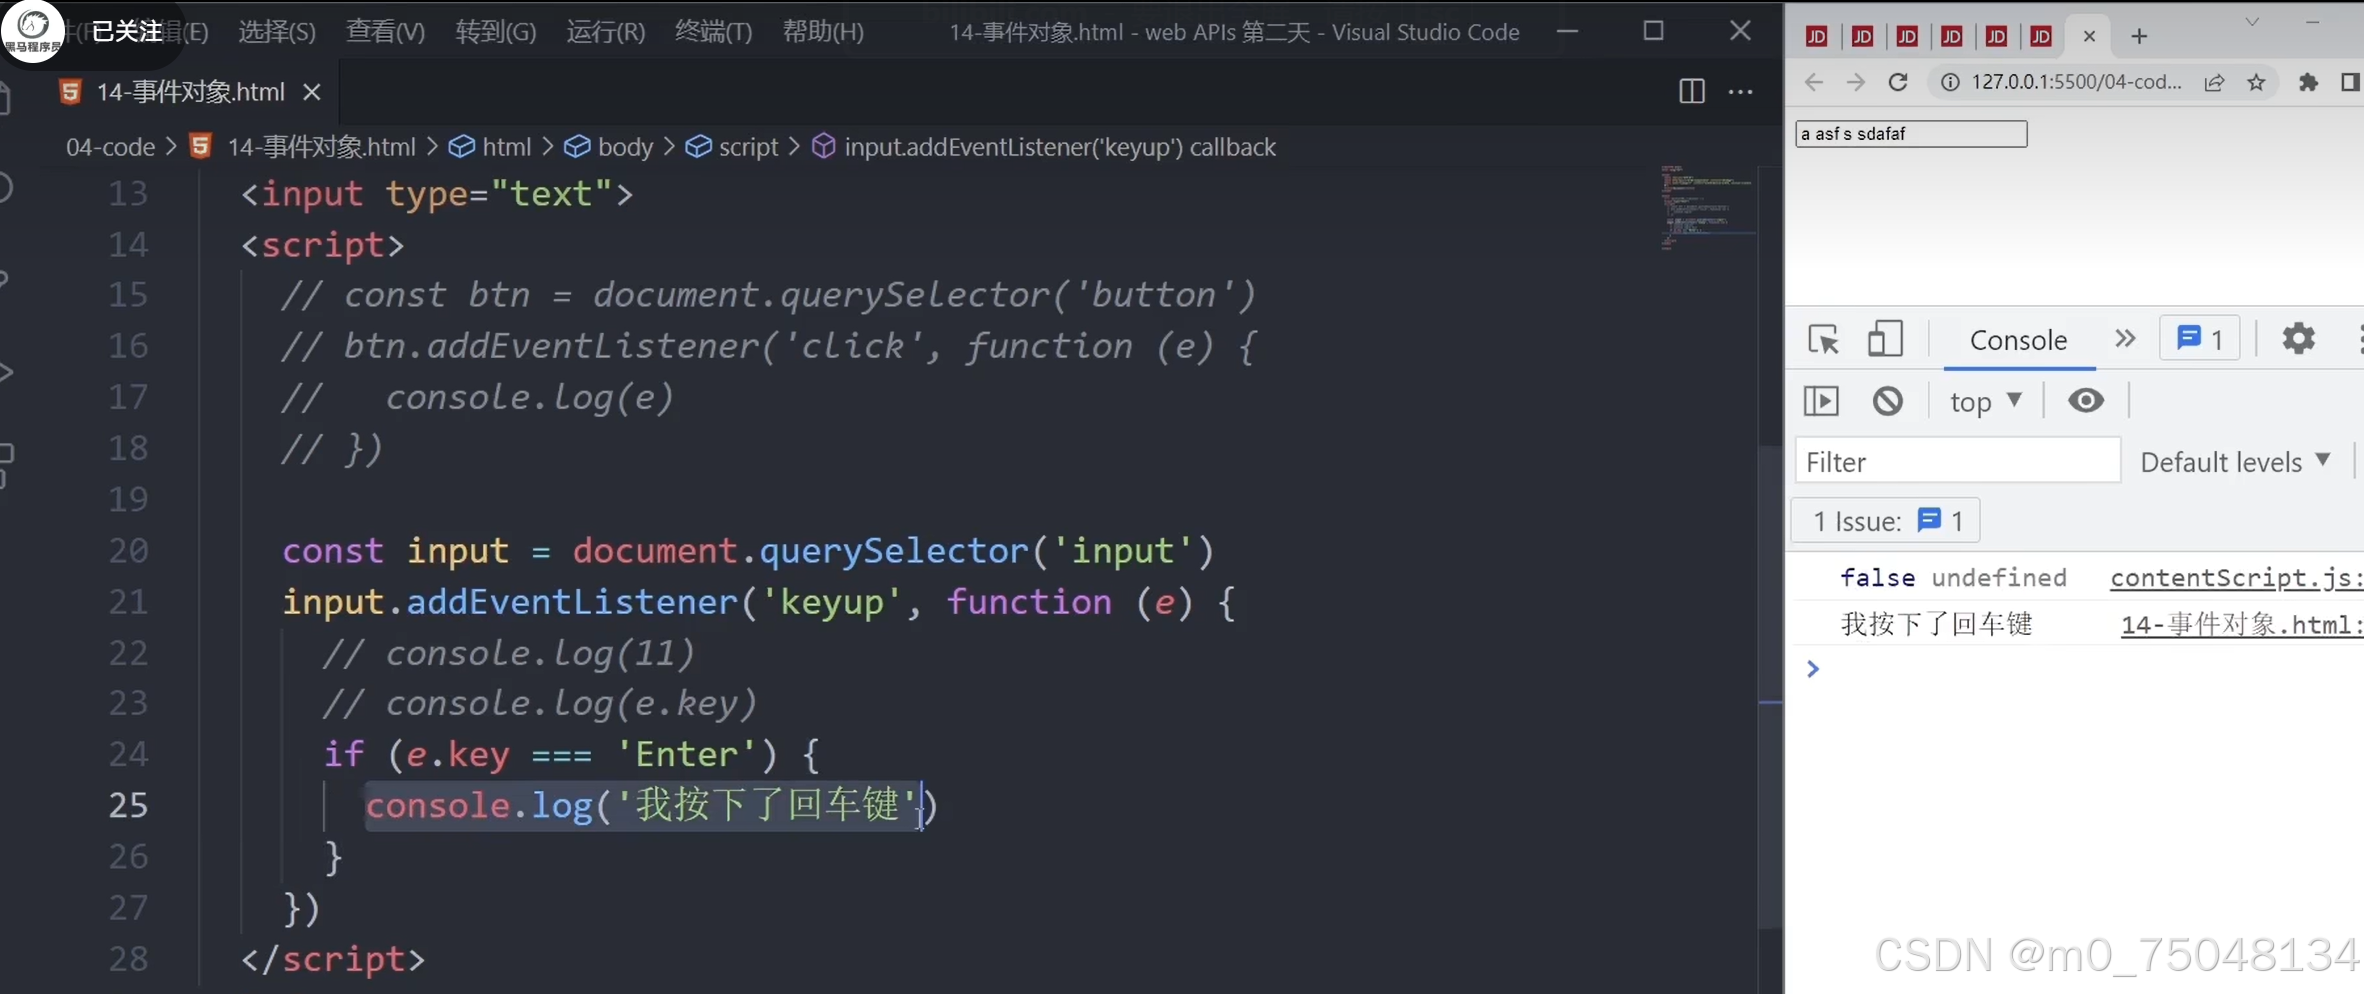2364x994 pixels.
Task: Click the site information icon in address bar
Action: coord(1950,82)
